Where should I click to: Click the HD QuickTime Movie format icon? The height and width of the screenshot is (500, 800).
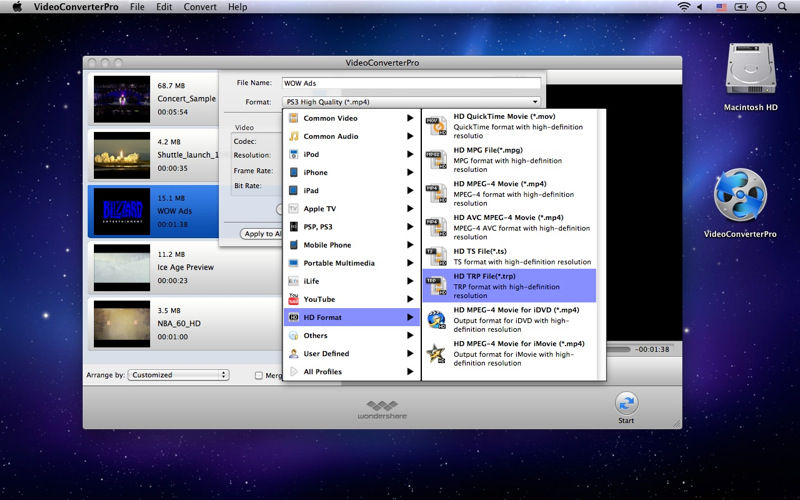click(x=436, y=126)
